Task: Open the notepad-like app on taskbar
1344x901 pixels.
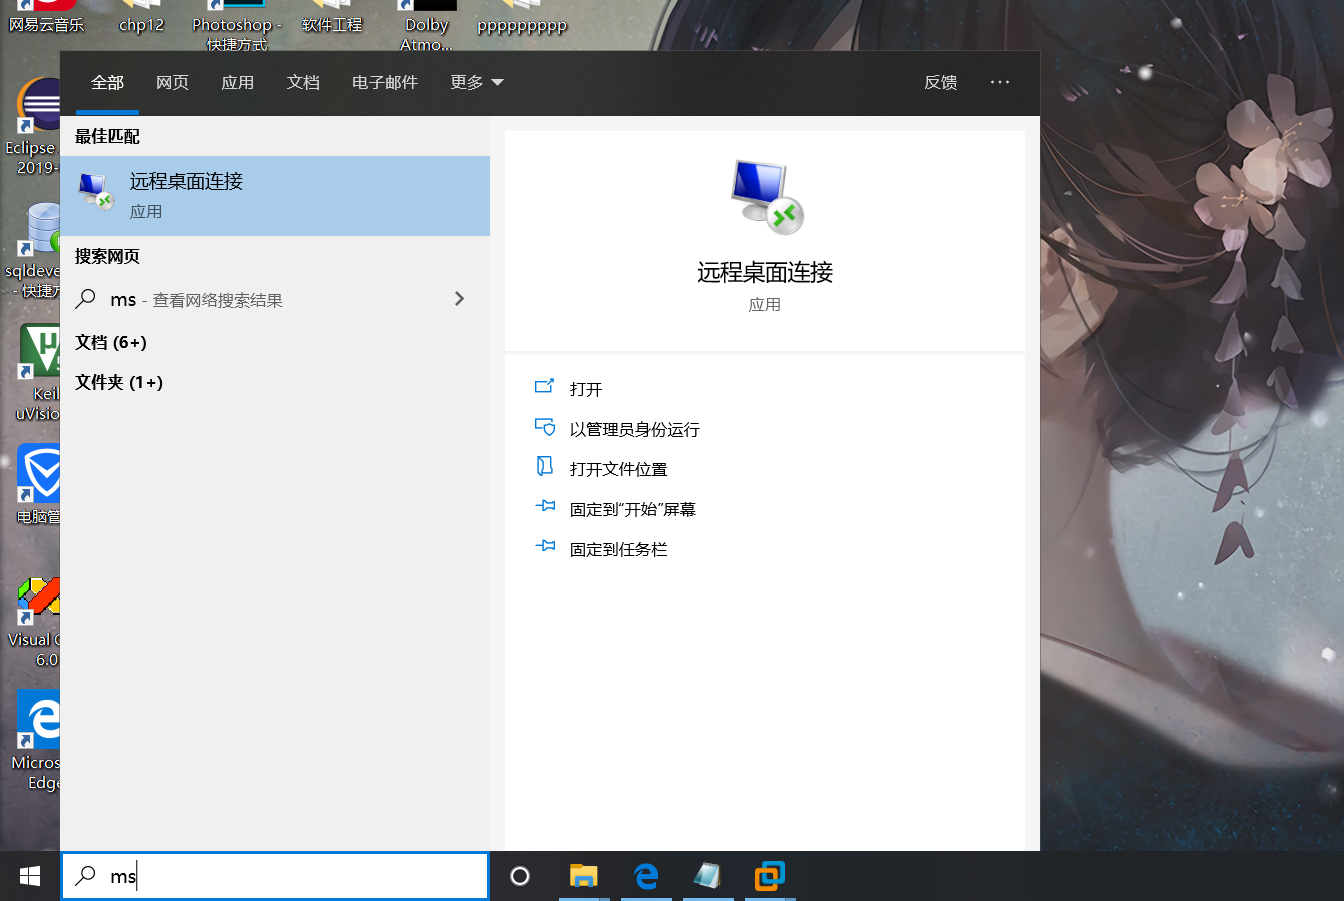Action: (x=708, y=876)
